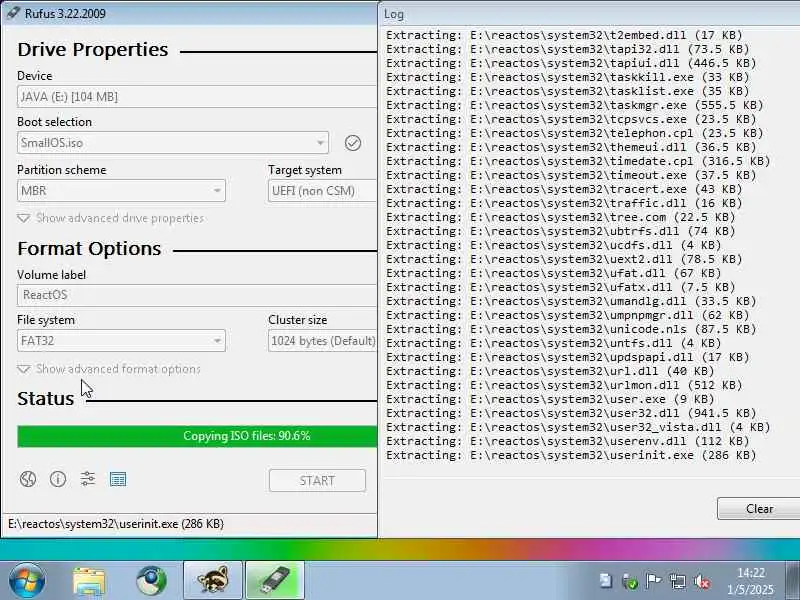800x600 pixels.
Task: Click log line for telephon.cpl (23.5 KB)
Action: pos(574,133)
